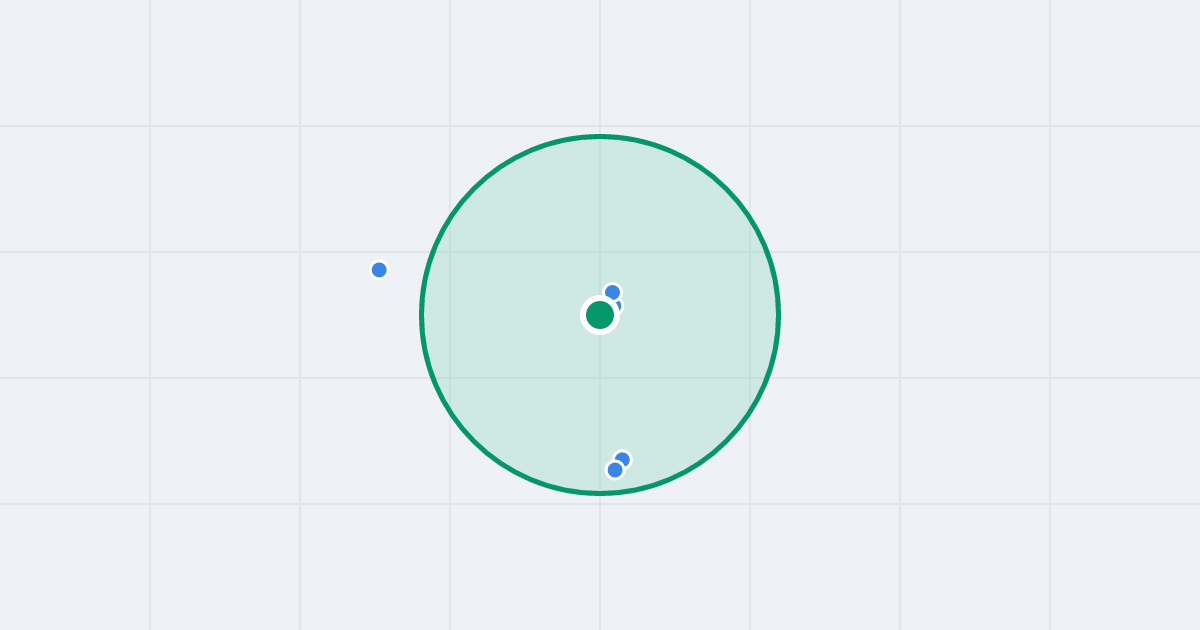This screenshot has width=1200, height=630.
Task: Pick the fully visible blue dot above the center marker
Action: point(612,292)
